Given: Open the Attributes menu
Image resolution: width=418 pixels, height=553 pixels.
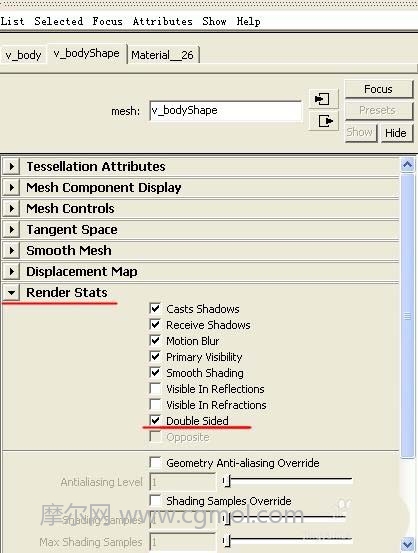Looking at the screenshot, I should point(163,22).
